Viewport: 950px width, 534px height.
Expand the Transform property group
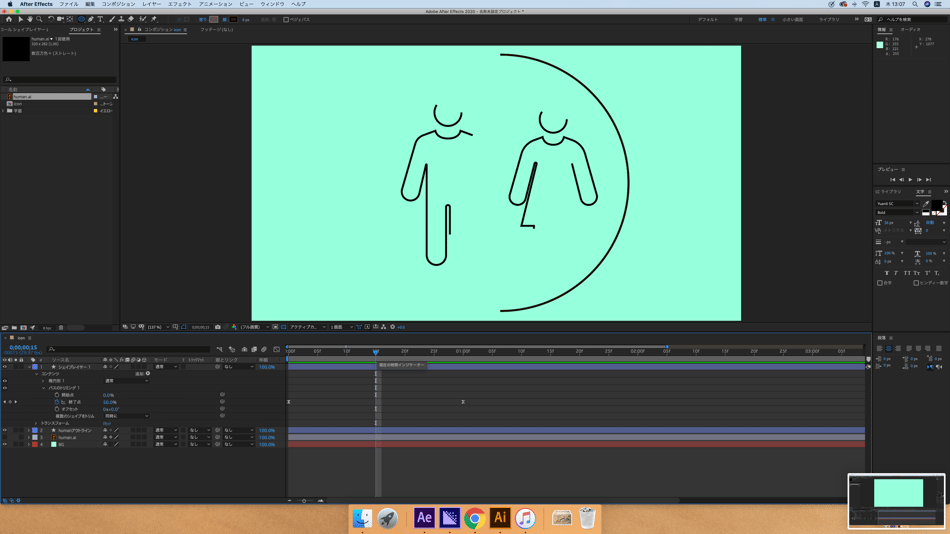37,423
